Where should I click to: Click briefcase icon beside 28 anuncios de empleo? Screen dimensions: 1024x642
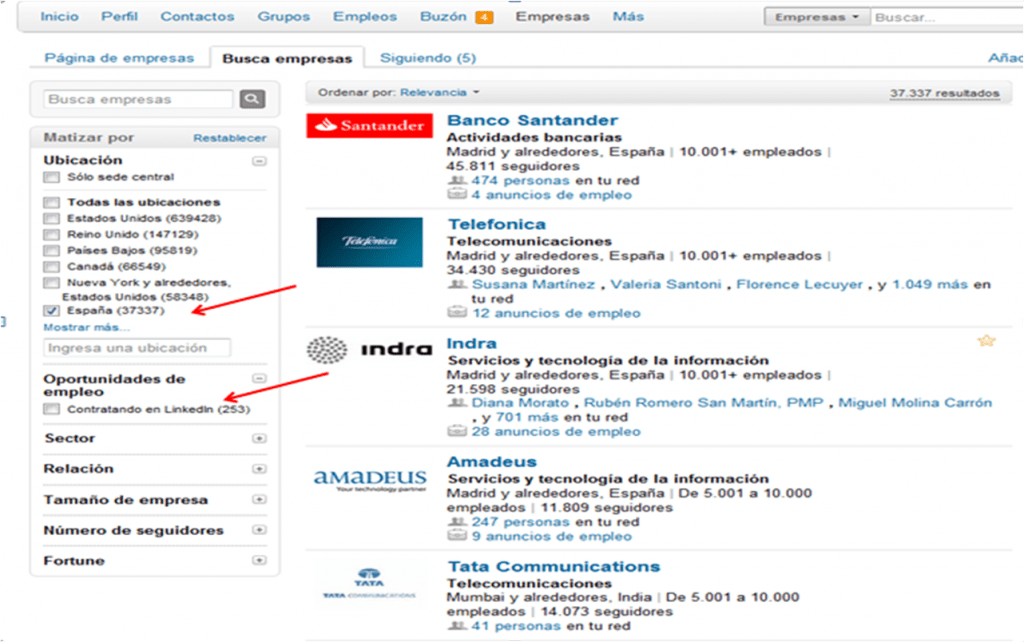tap(456, 430)
